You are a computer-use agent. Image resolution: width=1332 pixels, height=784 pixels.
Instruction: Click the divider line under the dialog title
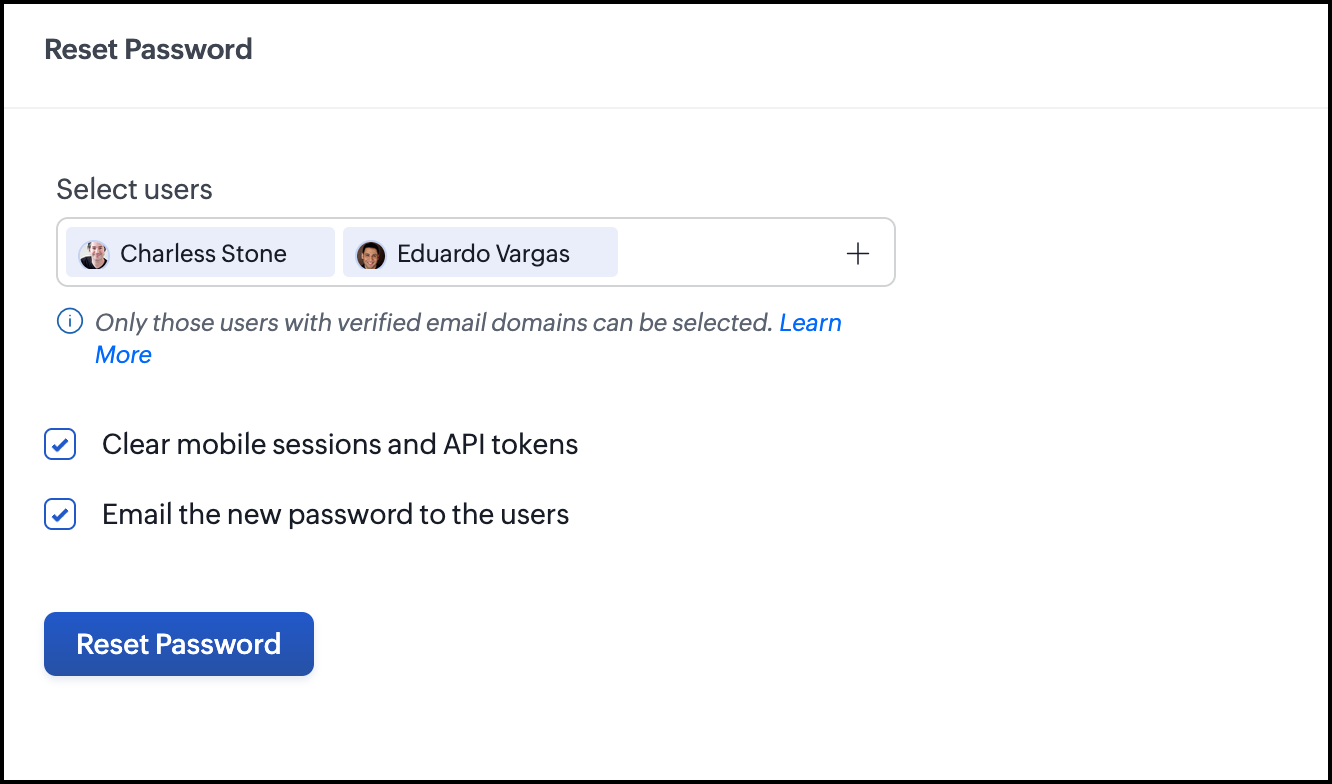[x=666, y=107]
